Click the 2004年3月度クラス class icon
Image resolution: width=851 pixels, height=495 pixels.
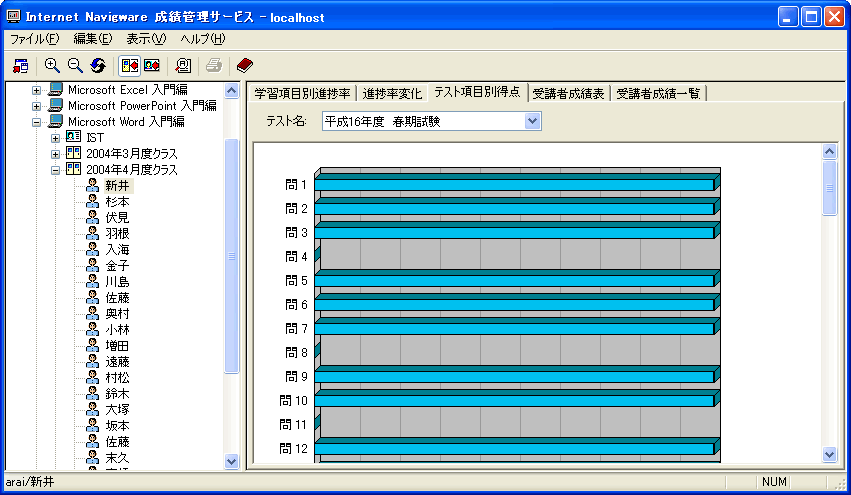[x=74, y=153]
